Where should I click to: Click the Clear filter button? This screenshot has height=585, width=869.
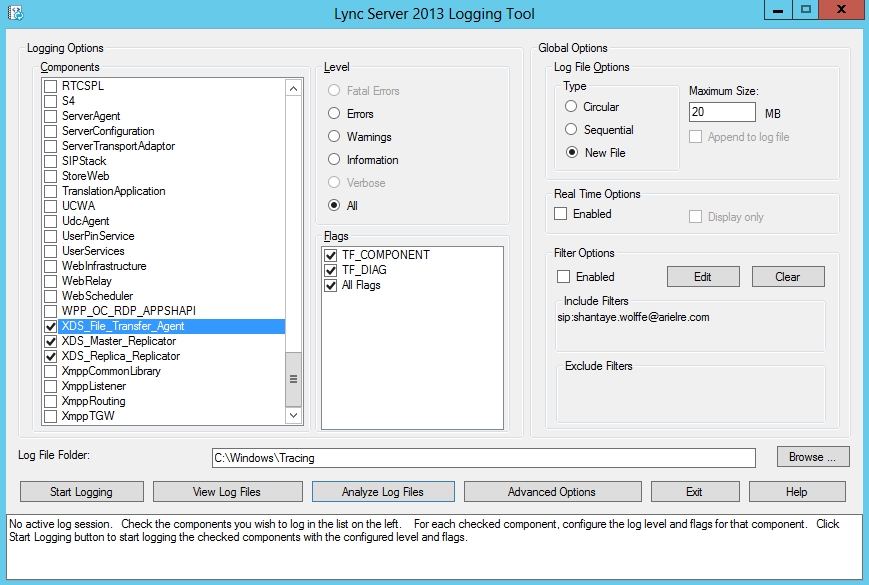pos(788,276)
